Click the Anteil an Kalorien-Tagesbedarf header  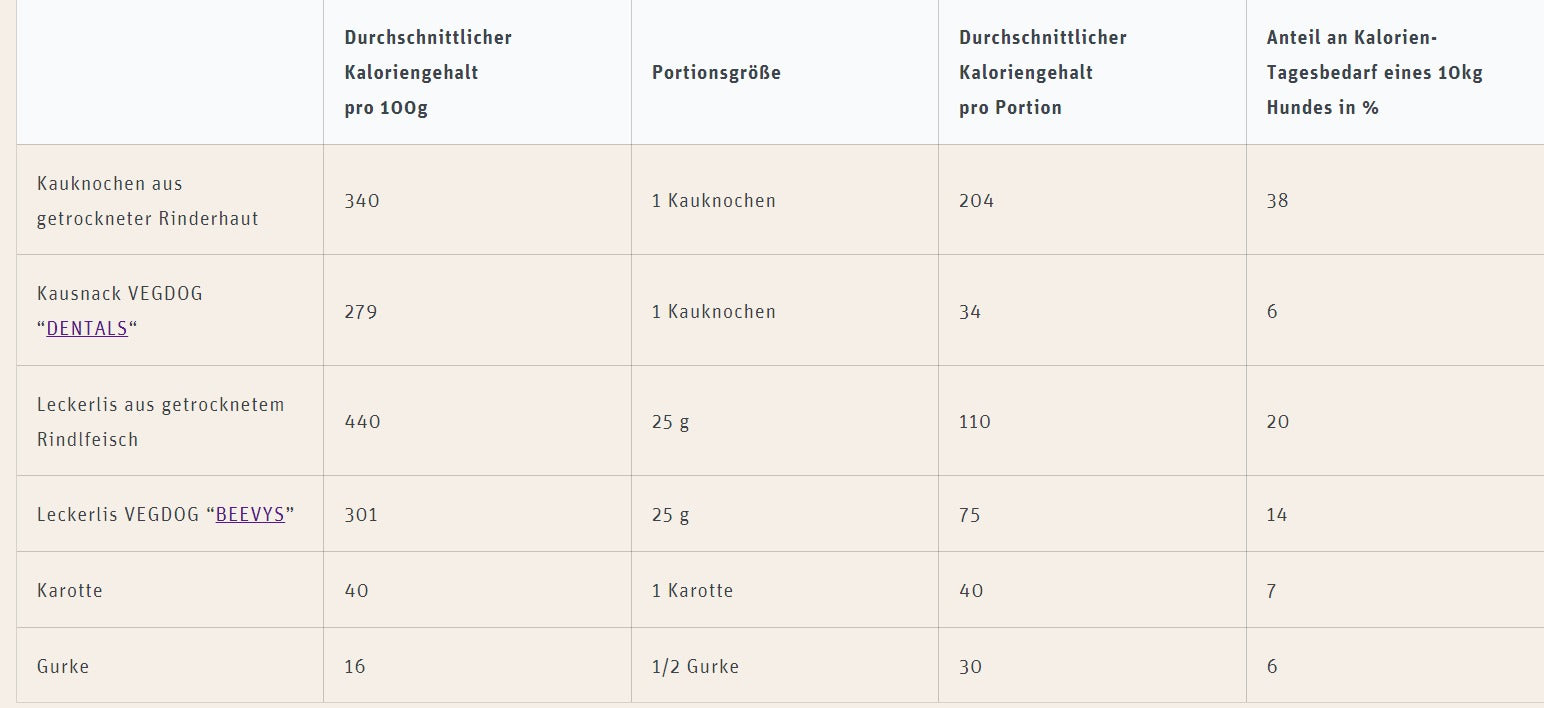click(x=1374, y=73)
